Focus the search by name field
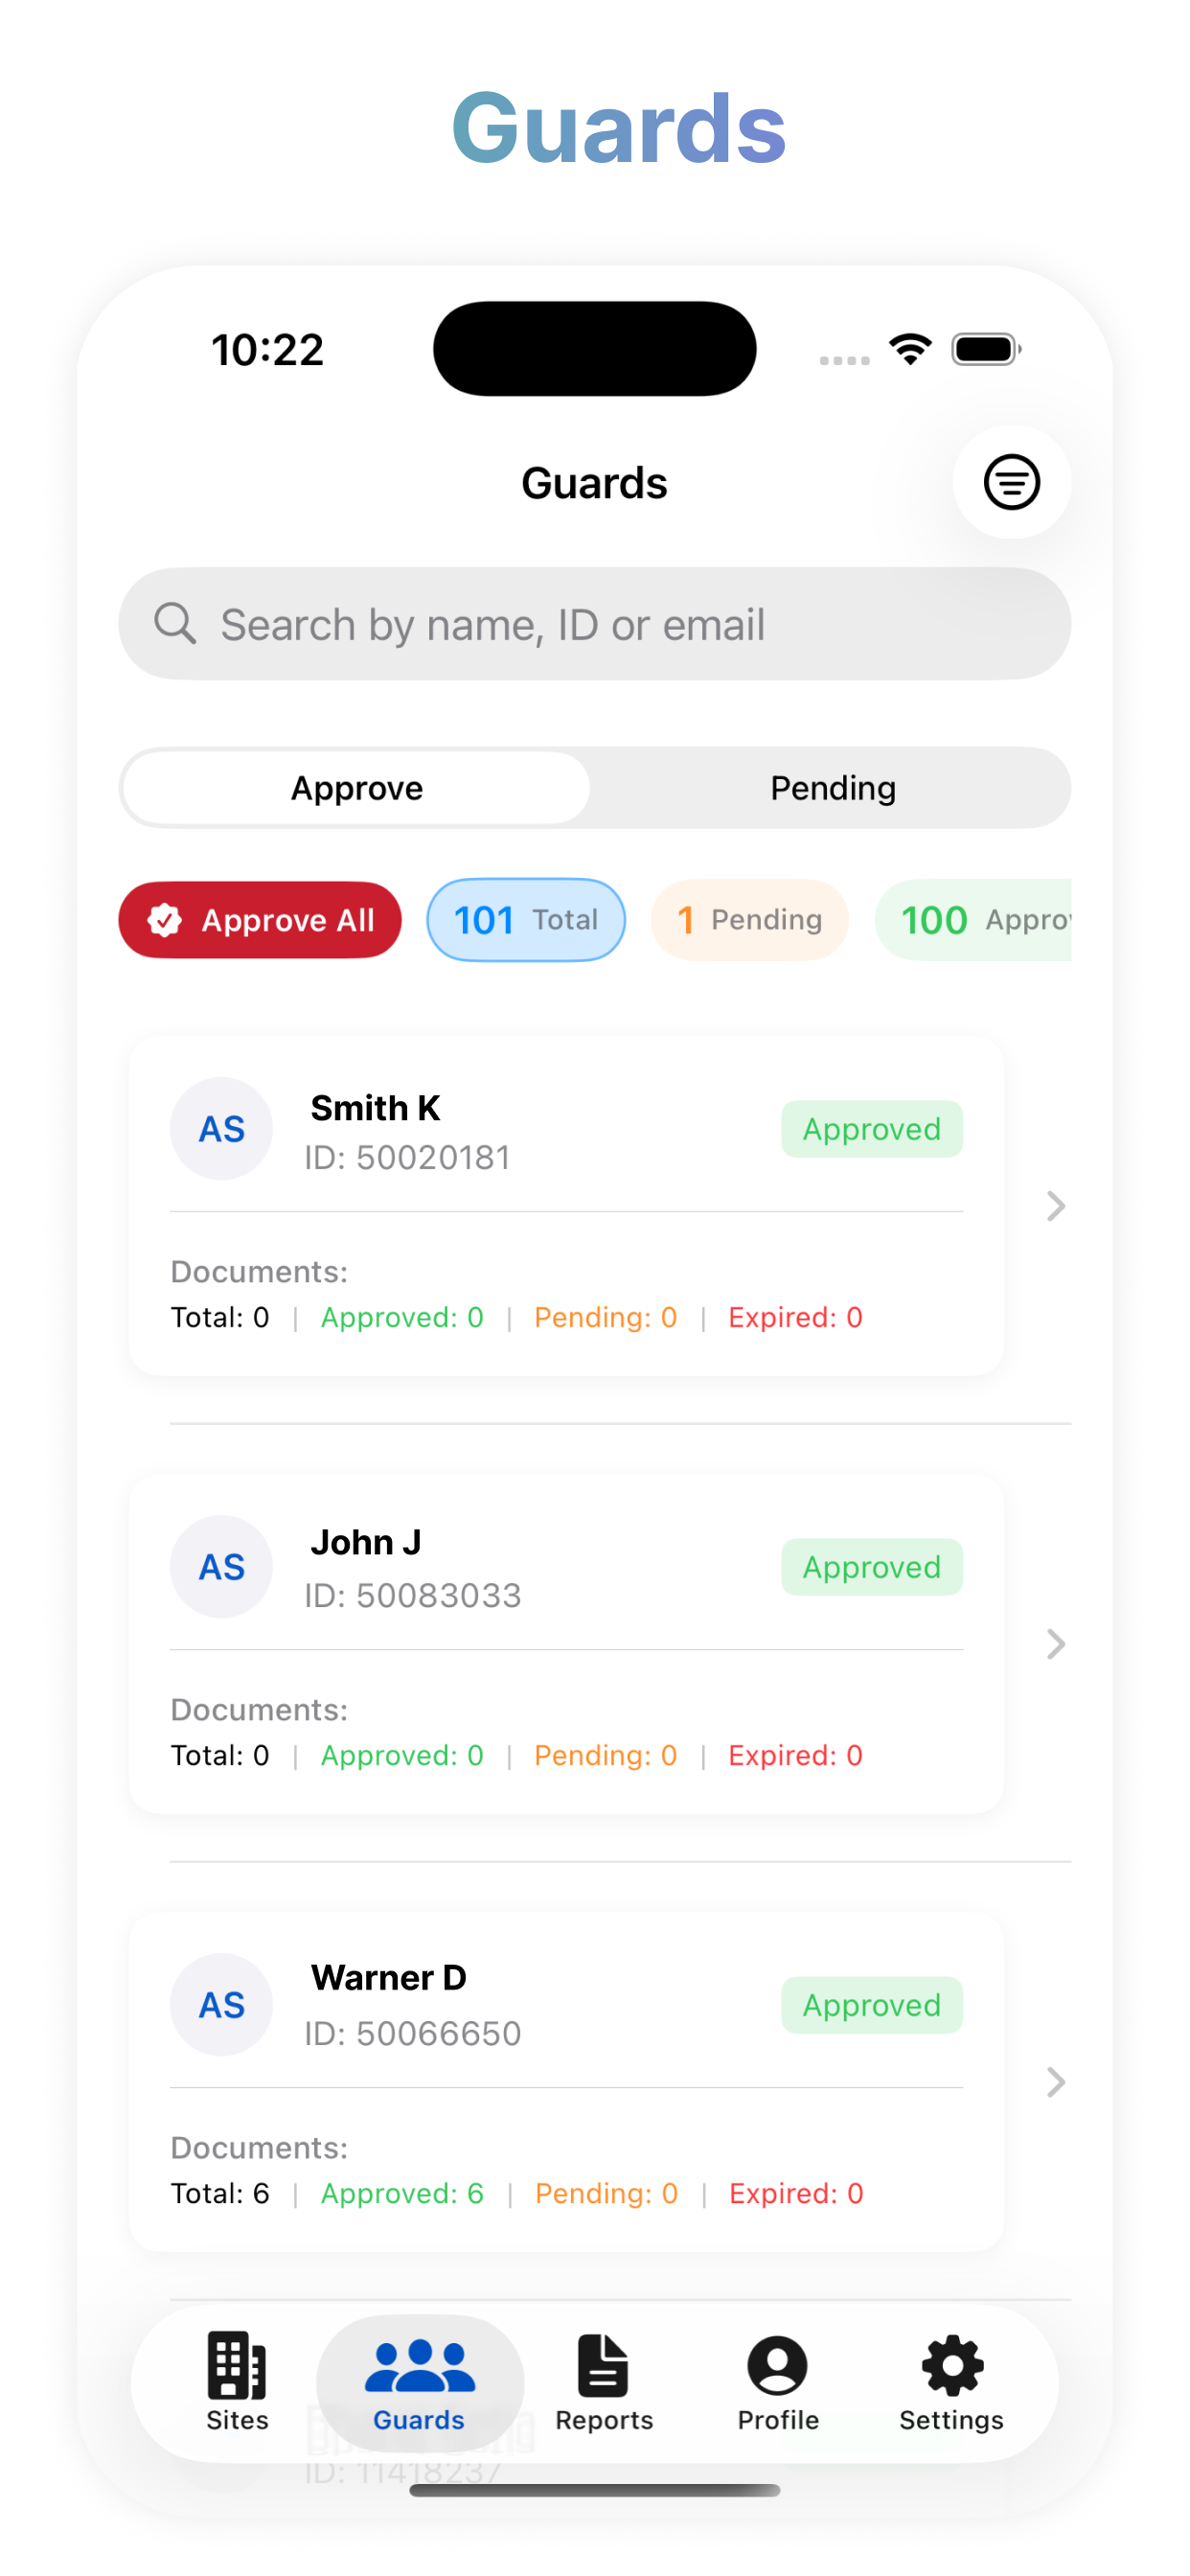 pyautogui.click(x=594, y=624)
